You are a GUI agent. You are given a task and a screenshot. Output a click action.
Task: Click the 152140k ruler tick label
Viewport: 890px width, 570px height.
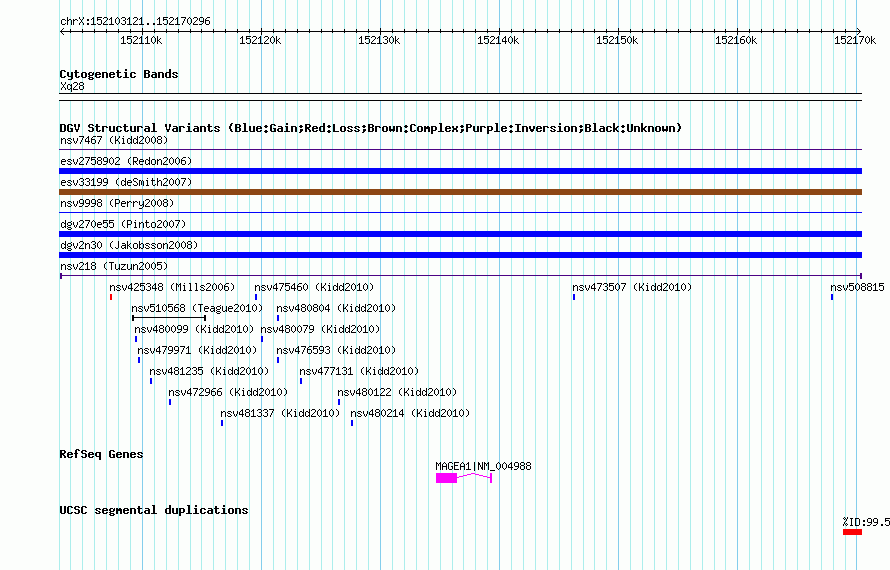[x=498, y=40]
